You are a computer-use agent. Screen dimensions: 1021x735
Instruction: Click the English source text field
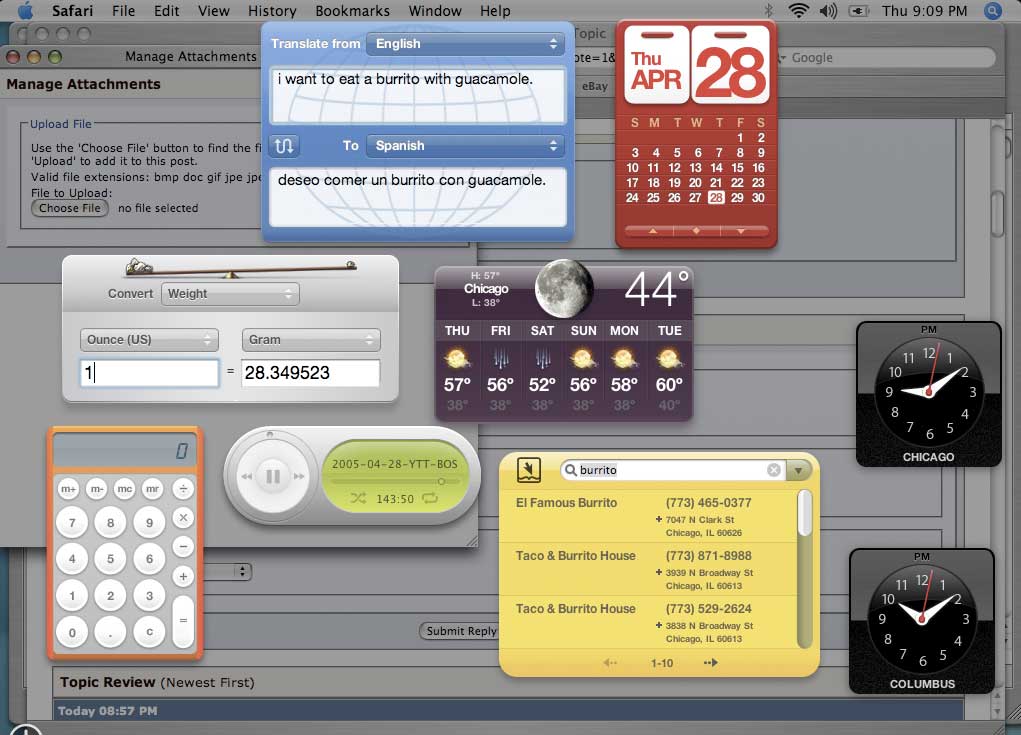418,95
